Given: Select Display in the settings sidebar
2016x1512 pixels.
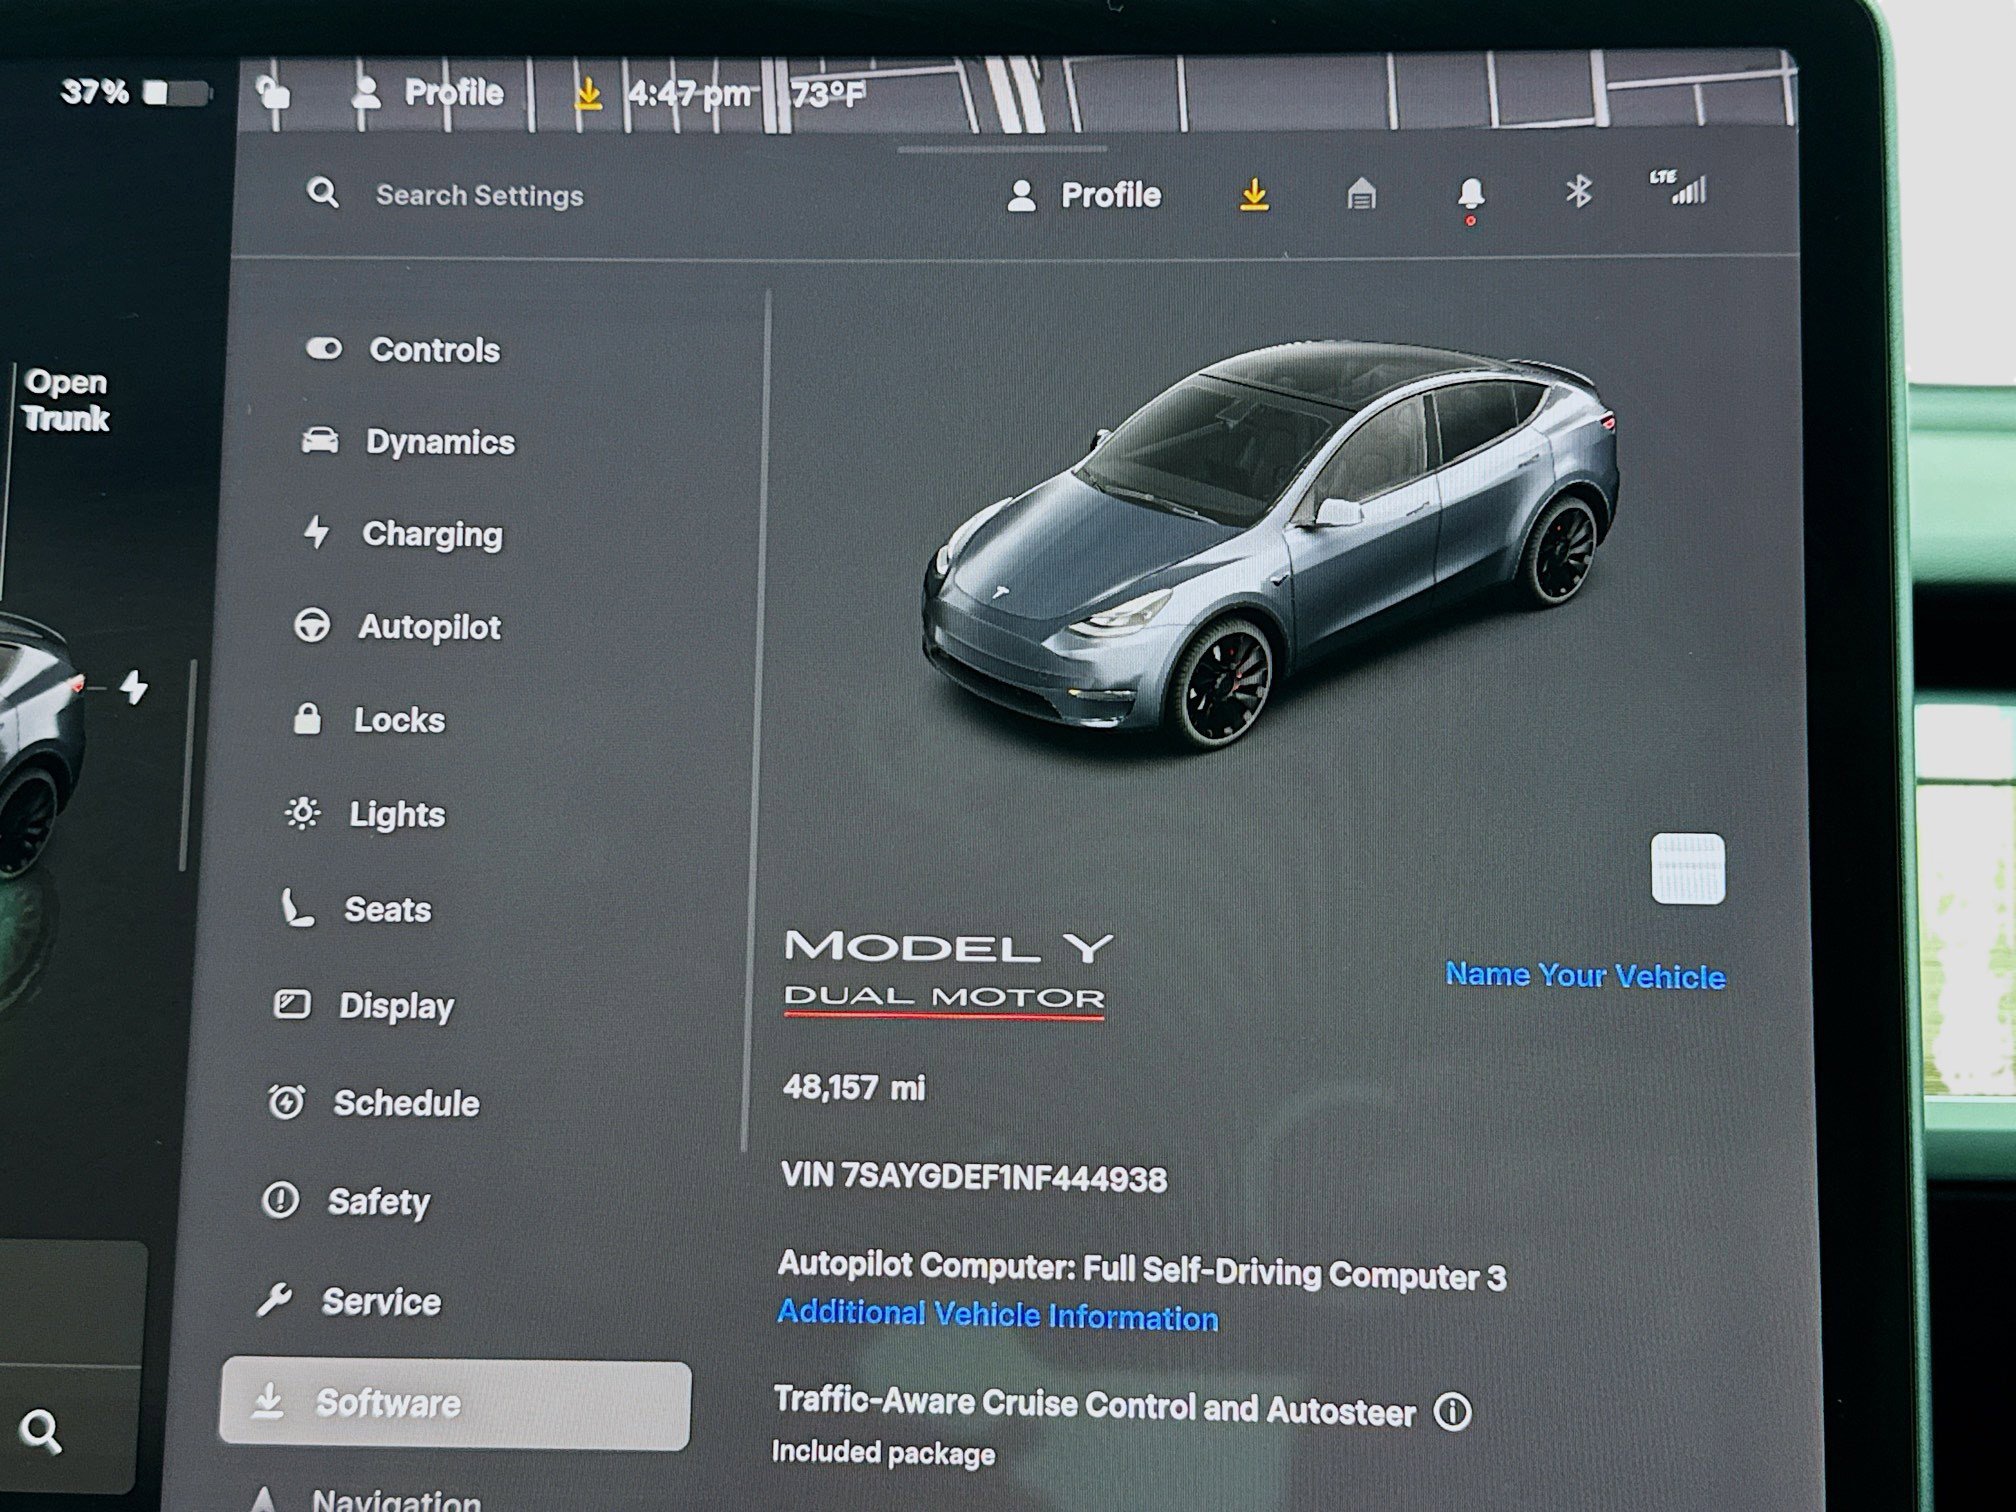Looking at the screenshot, I should (x=364, y=1005).
